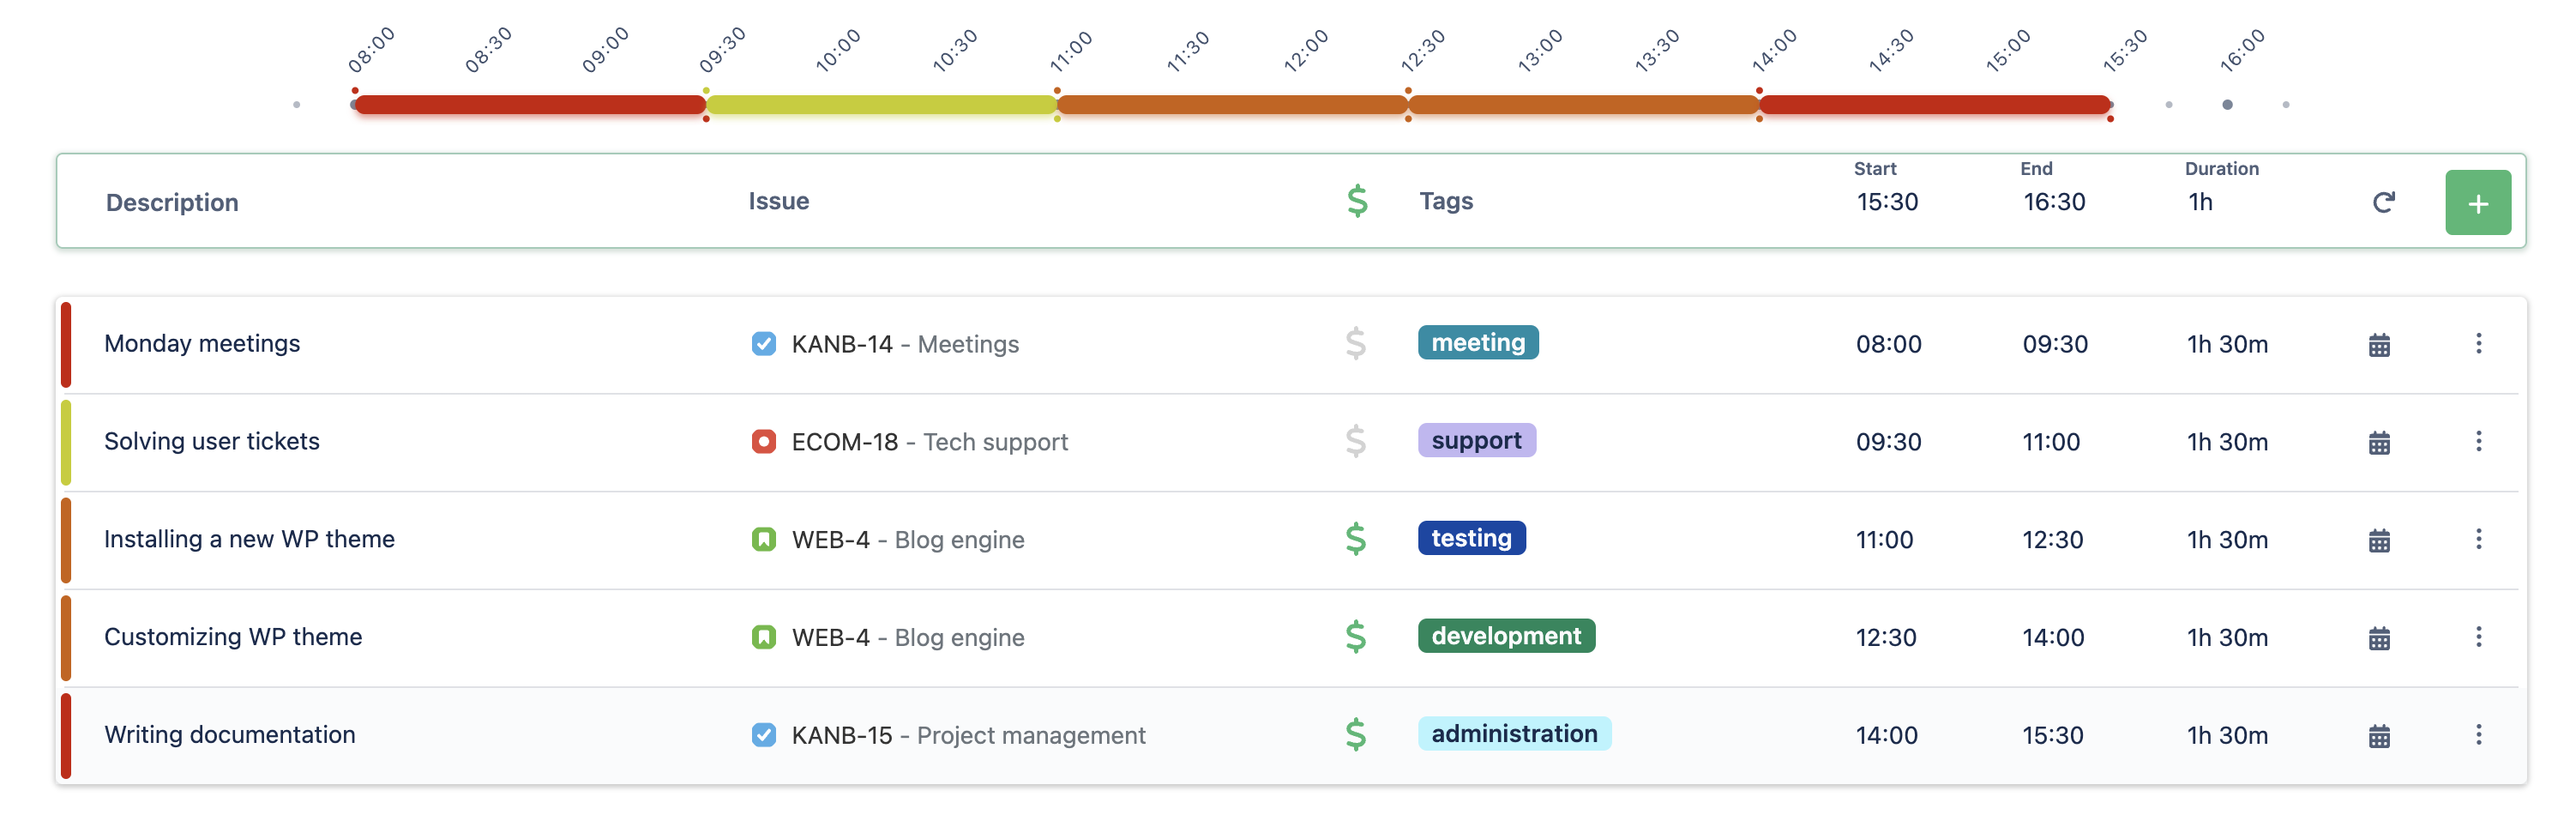This screenshot has height=827, width=2576.
Task: Open calendar icon for Writing documentation
Action: pos(2378,736)
